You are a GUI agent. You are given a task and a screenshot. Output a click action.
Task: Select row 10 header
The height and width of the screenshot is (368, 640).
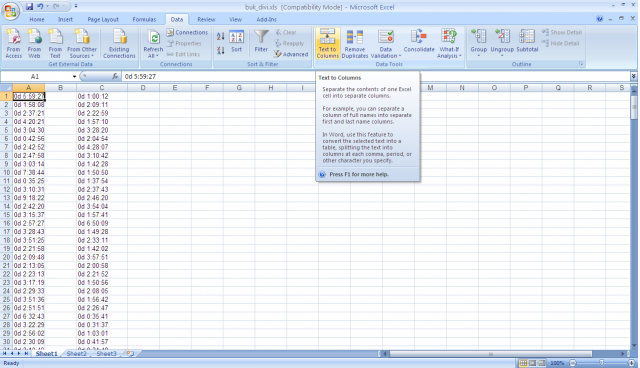(x=6, y=173)
